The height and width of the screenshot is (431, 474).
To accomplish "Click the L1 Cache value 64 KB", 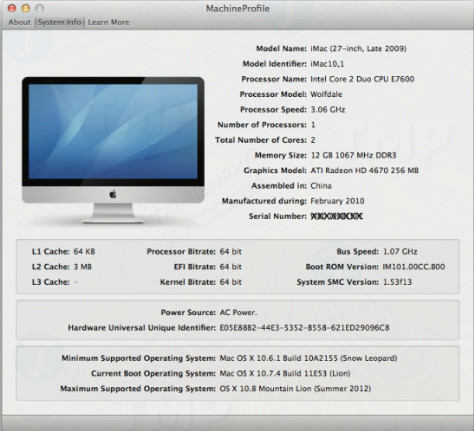I will pyautogui.click(x=84, y=252).
